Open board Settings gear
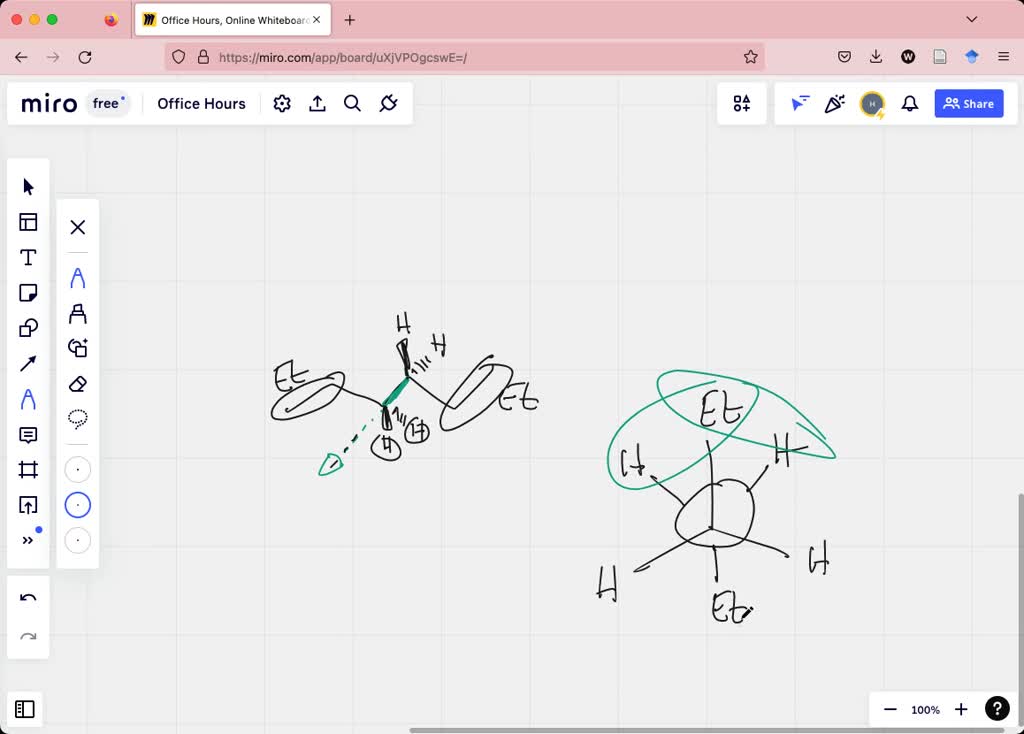Screen dimensions: 1024x734 [281, 103]
